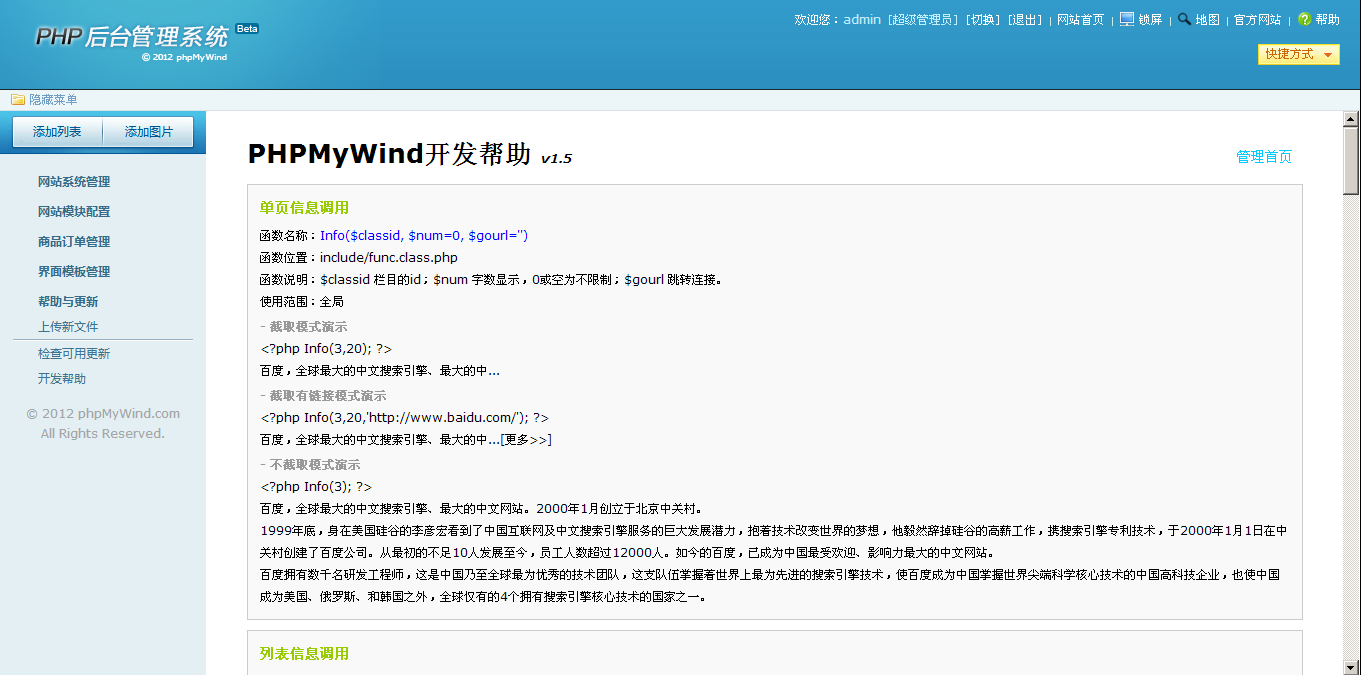Screen dimensions: 1361x675
Task: Expand the 网站模块配置 menu
Action: (x=74, y=212)
